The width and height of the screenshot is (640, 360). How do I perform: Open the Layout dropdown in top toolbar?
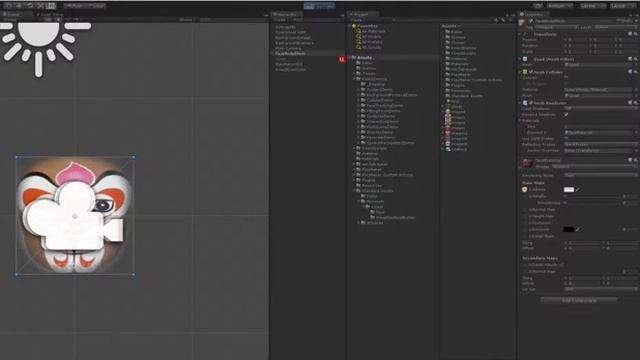[x=623, y=6]
